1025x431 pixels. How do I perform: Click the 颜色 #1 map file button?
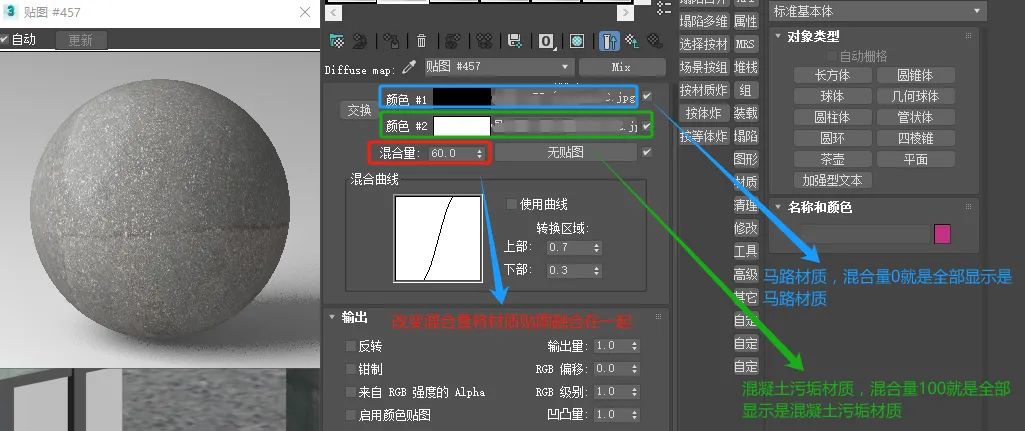point(563,98)
